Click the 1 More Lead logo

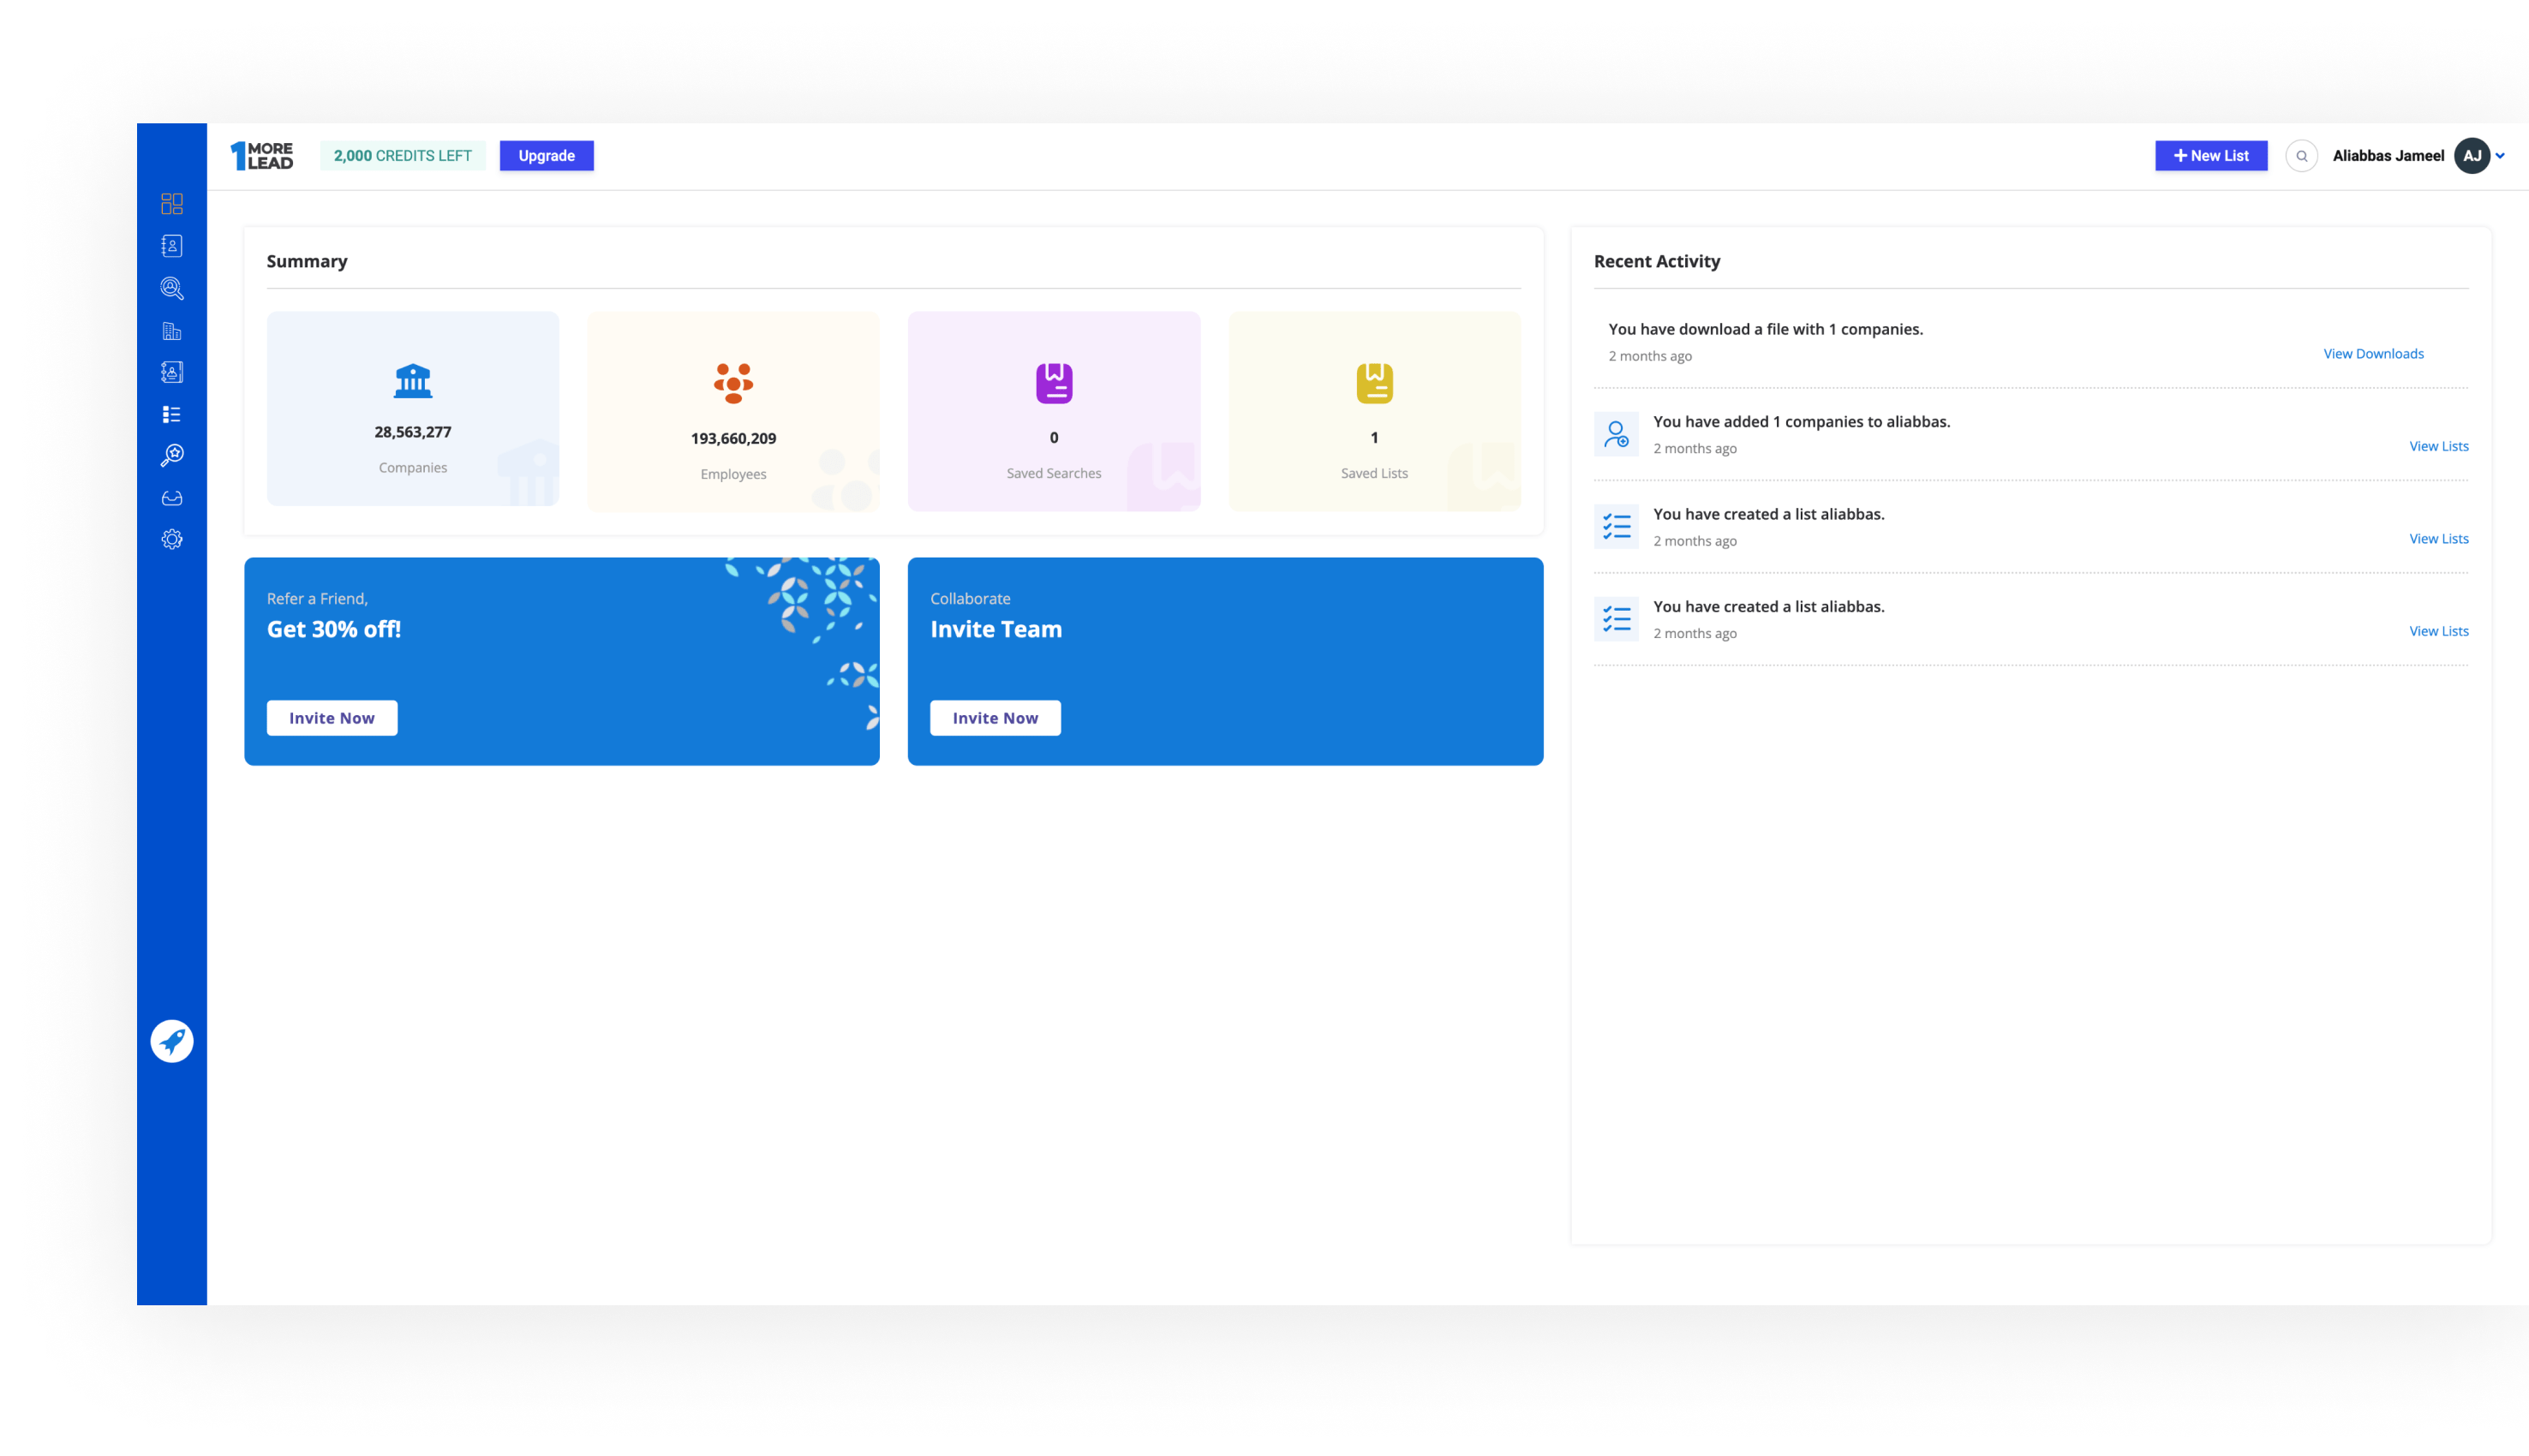(x=262, y=156)
